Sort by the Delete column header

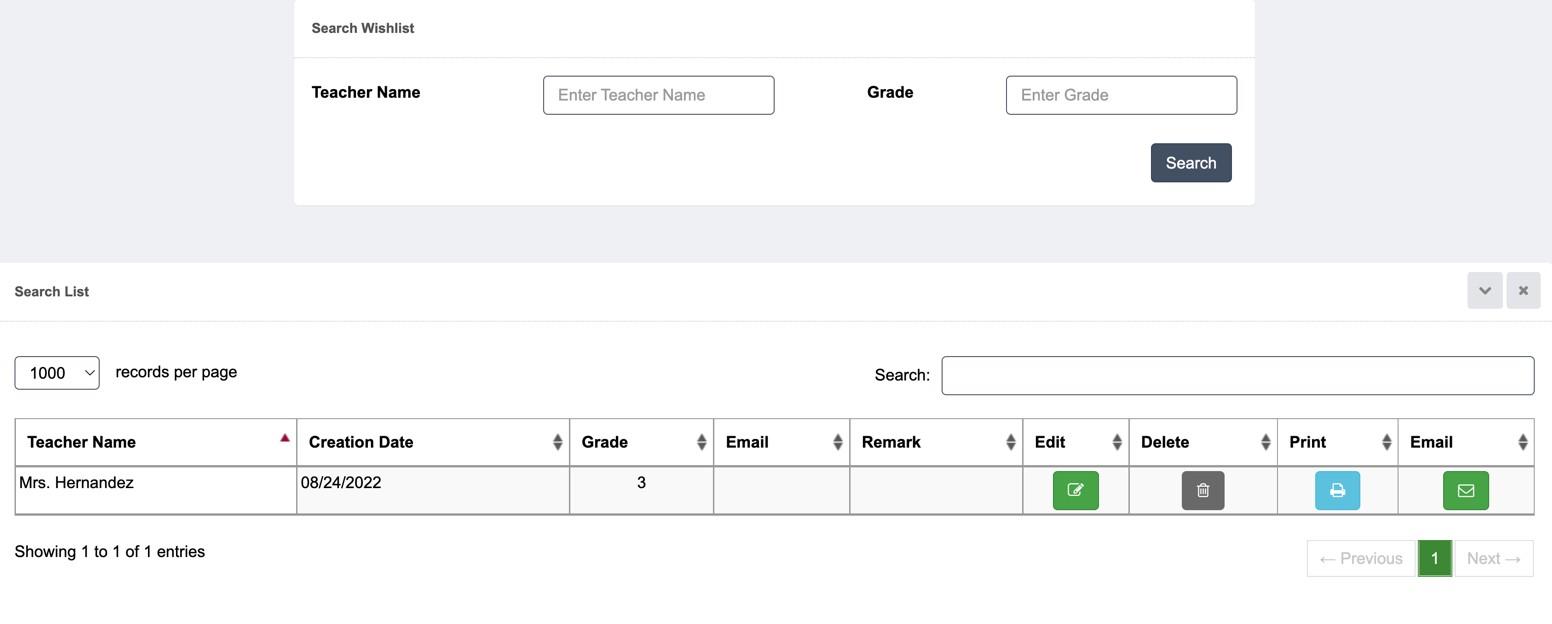[1203, 442]
